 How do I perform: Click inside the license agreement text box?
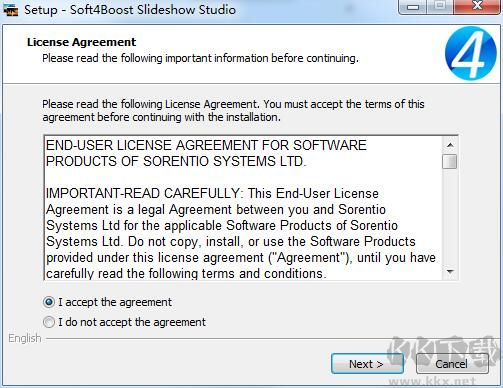[243, 208]
